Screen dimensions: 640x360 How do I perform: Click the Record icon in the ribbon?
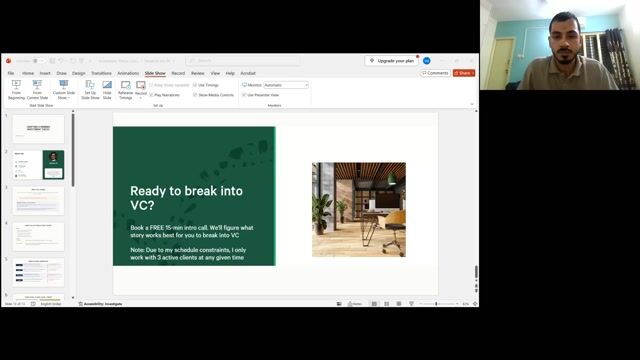coord(141,86)
